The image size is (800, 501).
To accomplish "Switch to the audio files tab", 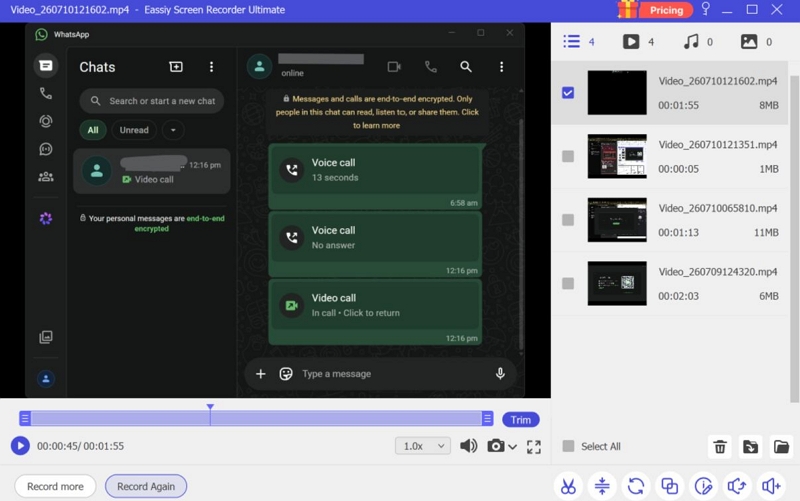I will 690,41.
